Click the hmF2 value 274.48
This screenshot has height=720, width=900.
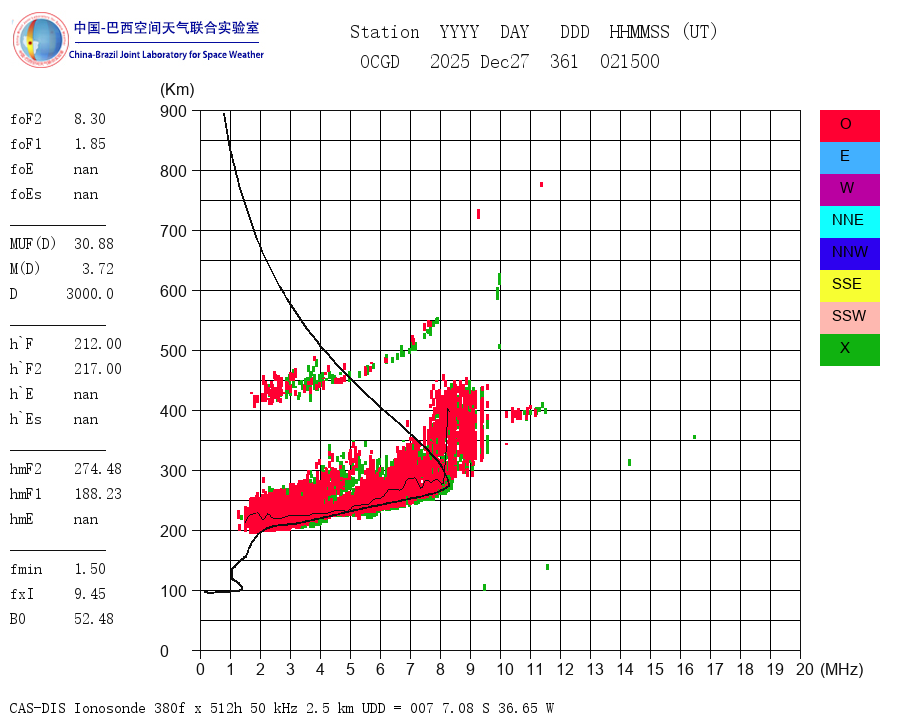tap(98, 469)
